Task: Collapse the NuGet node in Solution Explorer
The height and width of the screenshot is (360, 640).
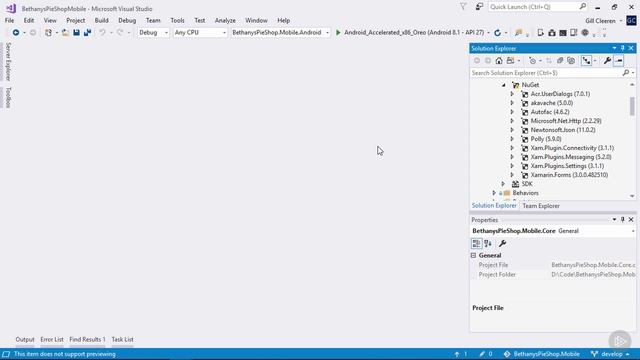Action: tap(504, 85)
